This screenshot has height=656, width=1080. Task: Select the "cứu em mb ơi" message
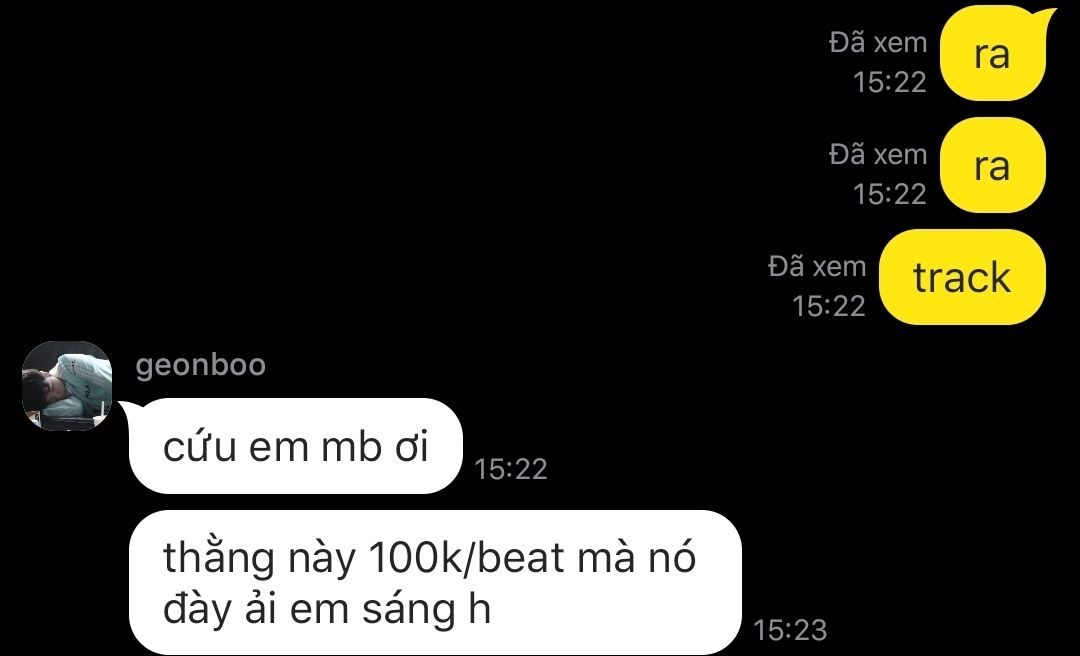(295, 446)
